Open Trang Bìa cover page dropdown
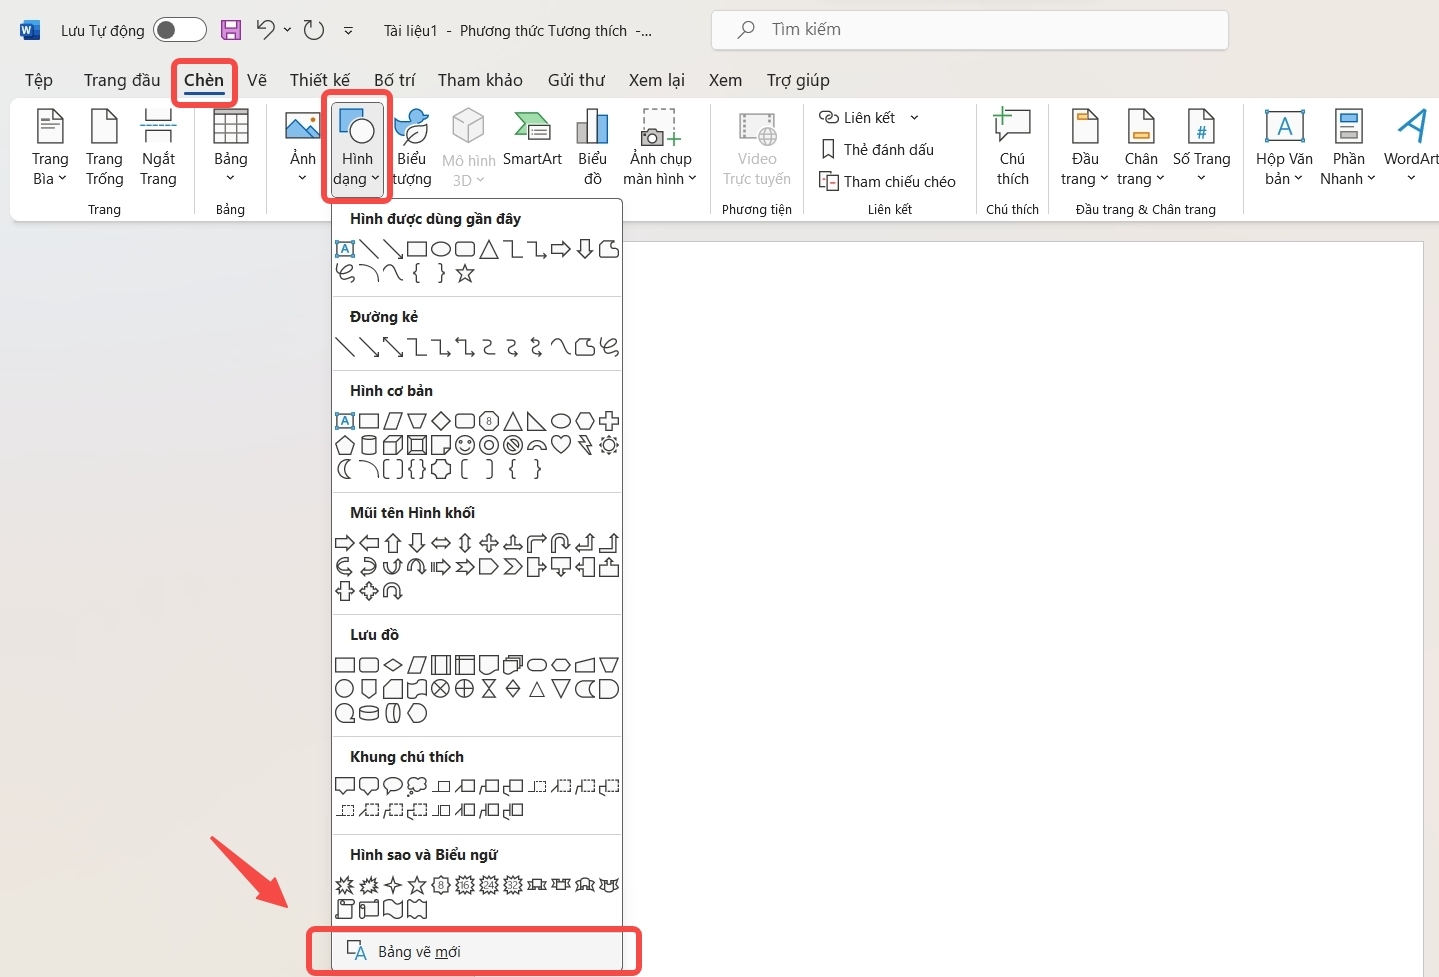The height and width of the screenshot is (977, 1439). pyautogui.click(x=50, y=148)
